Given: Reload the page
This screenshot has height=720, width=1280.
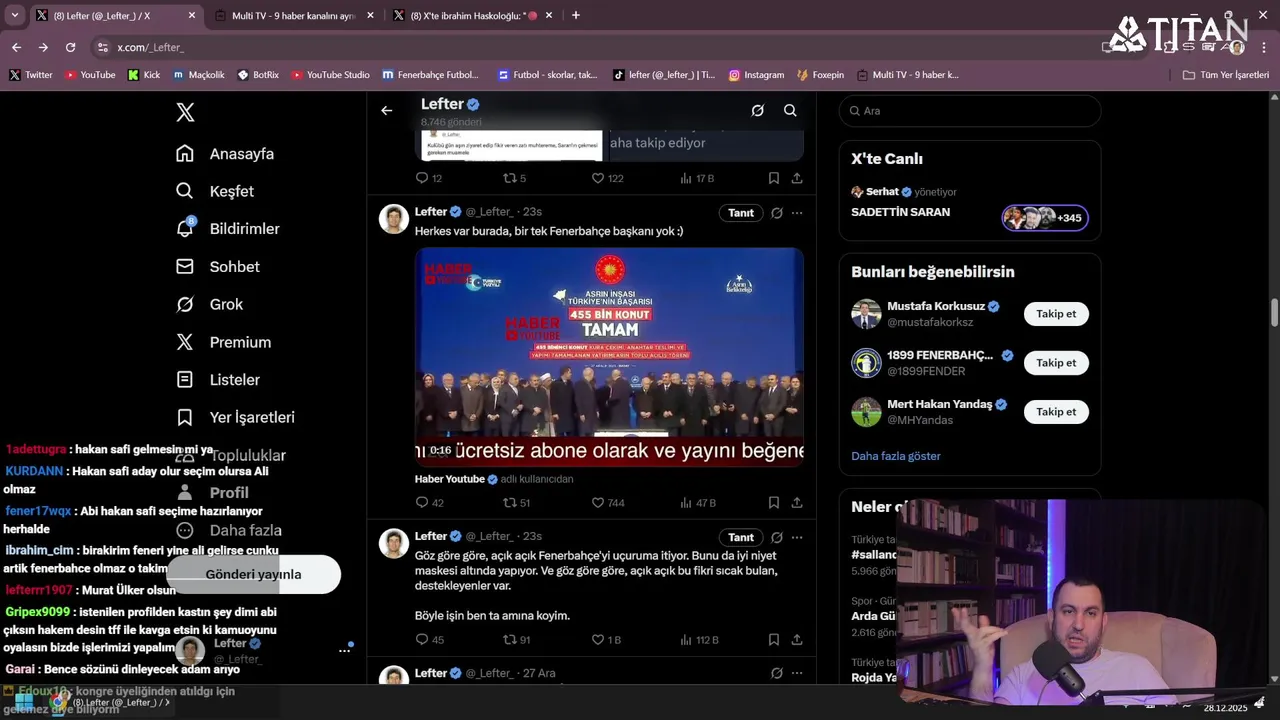Looking at the screenshot, I should click(x=70, y=47).
